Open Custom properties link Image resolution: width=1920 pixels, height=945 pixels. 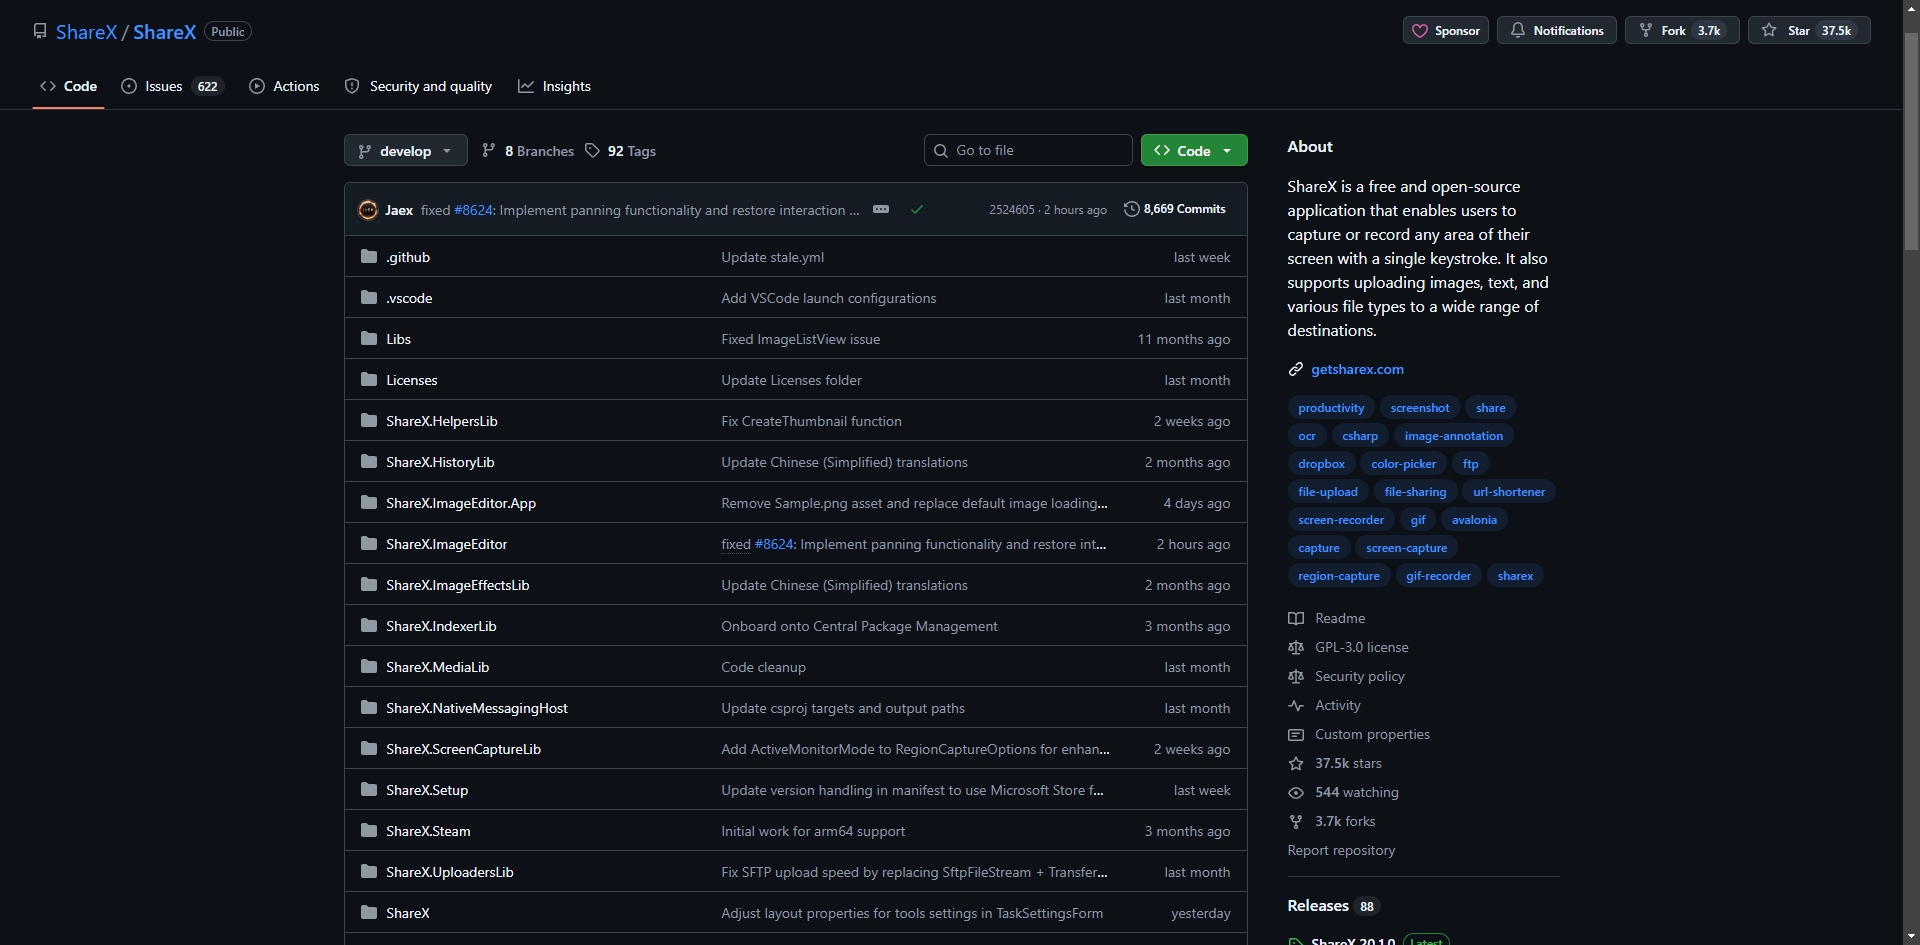[1359, 734]
